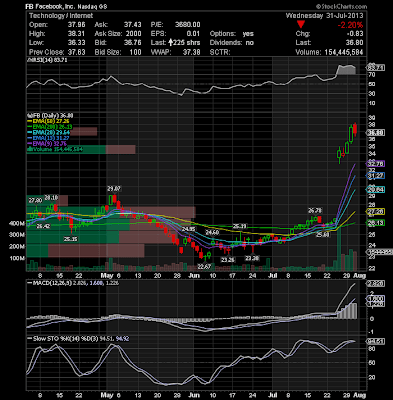Click the purple 32.76 right-axis price marker
The image size is (393, 400).
pos(376,164)
